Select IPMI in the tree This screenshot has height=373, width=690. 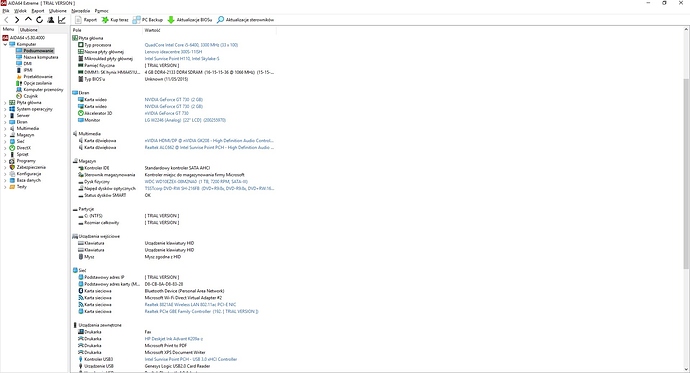click(28, 70)
